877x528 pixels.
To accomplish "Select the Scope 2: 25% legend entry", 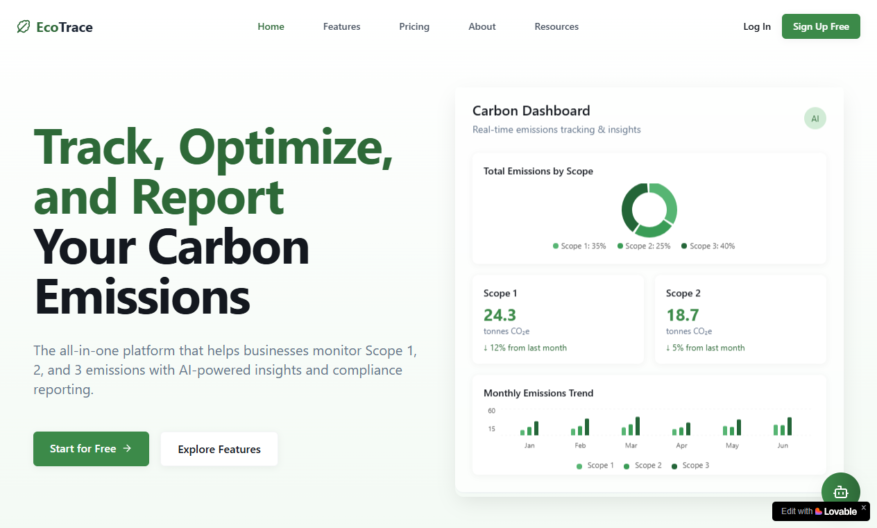I will 643,246.
